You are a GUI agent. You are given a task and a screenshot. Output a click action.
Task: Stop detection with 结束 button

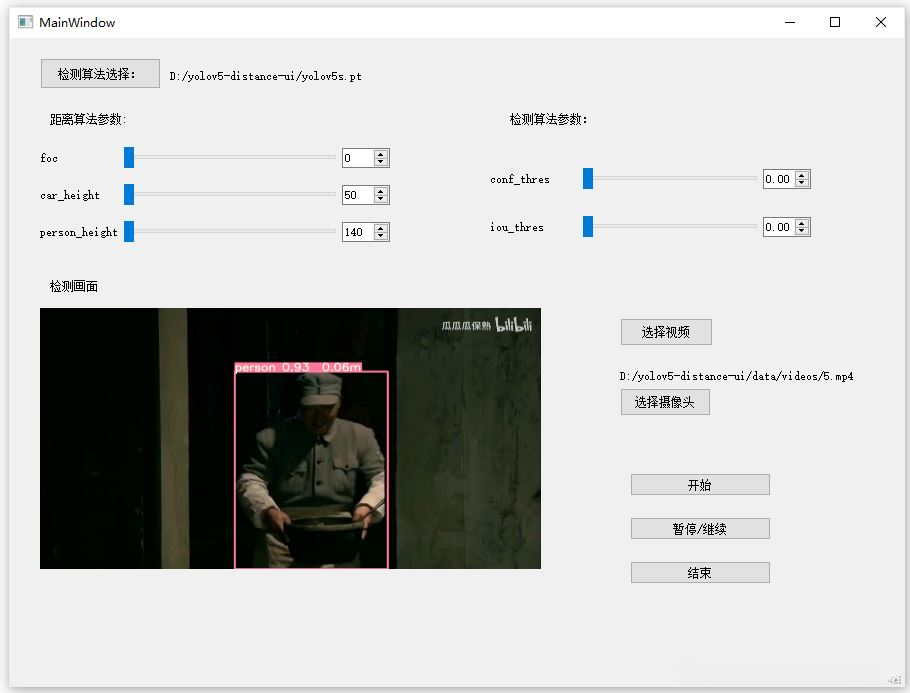coord(700,573)
